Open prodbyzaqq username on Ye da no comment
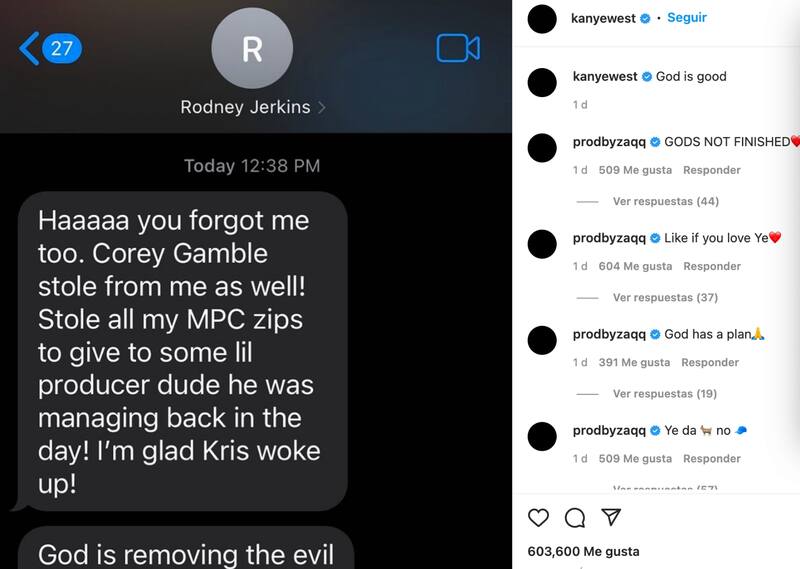800x569 pixels. pyautogui.click(x=609, y=431)
